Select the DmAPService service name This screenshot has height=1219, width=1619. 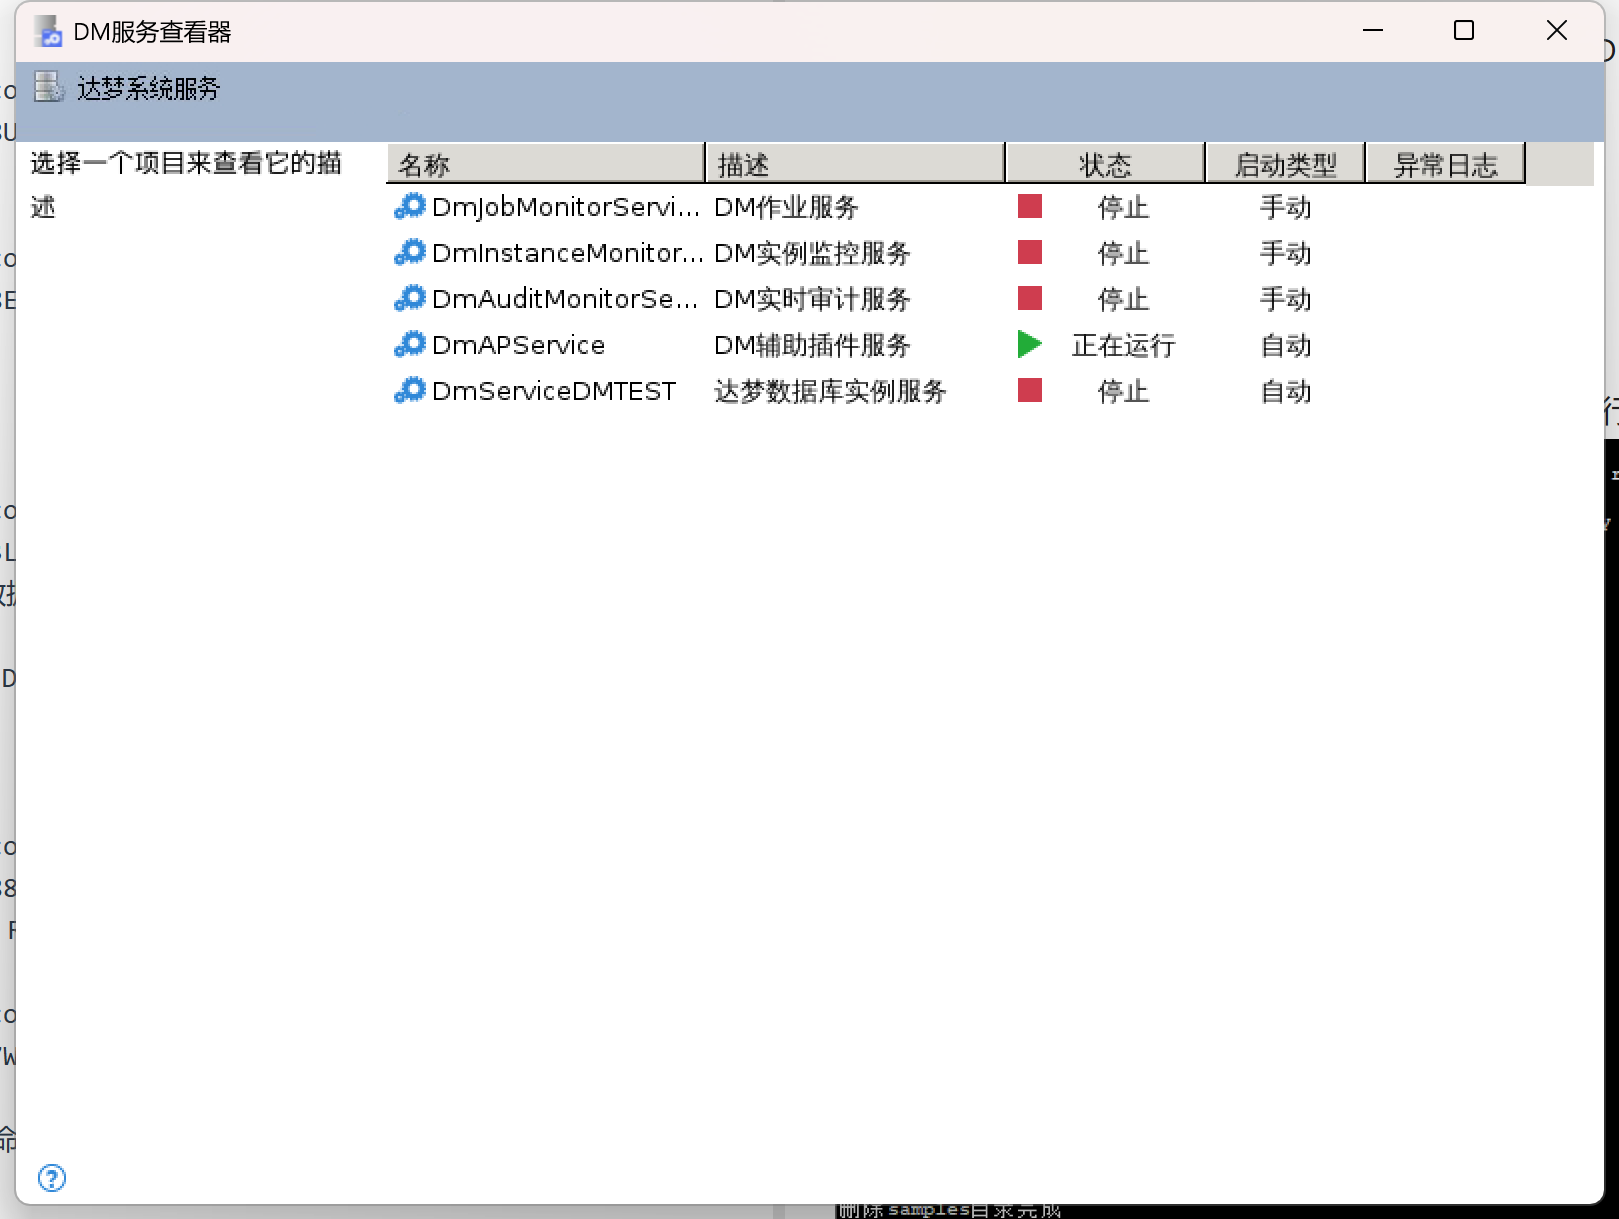click(518, 345)
